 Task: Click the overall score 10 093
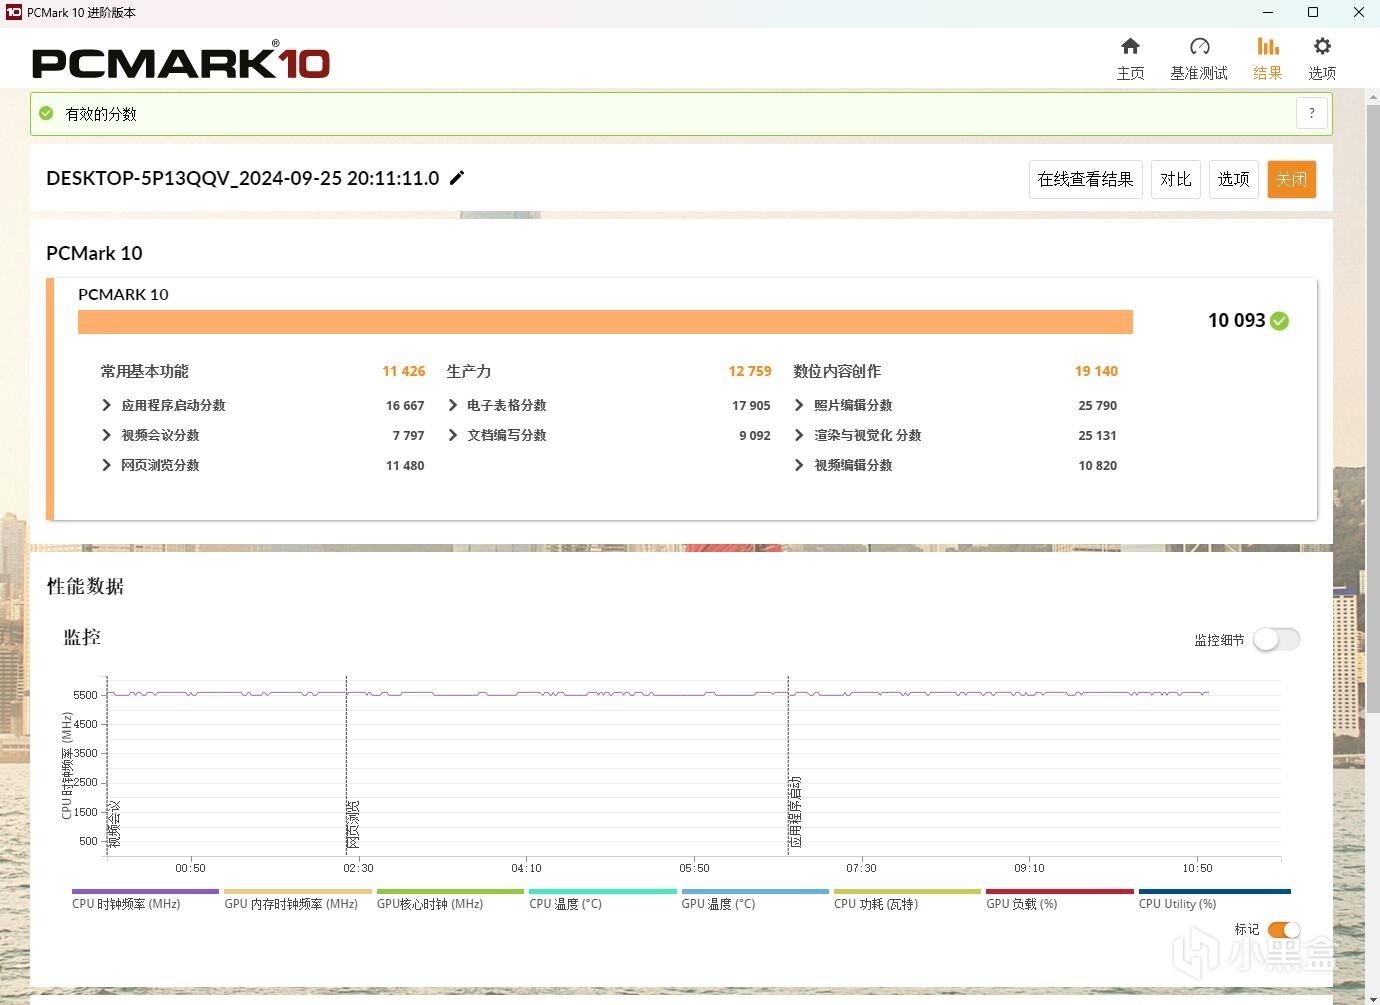point(1237,320)
